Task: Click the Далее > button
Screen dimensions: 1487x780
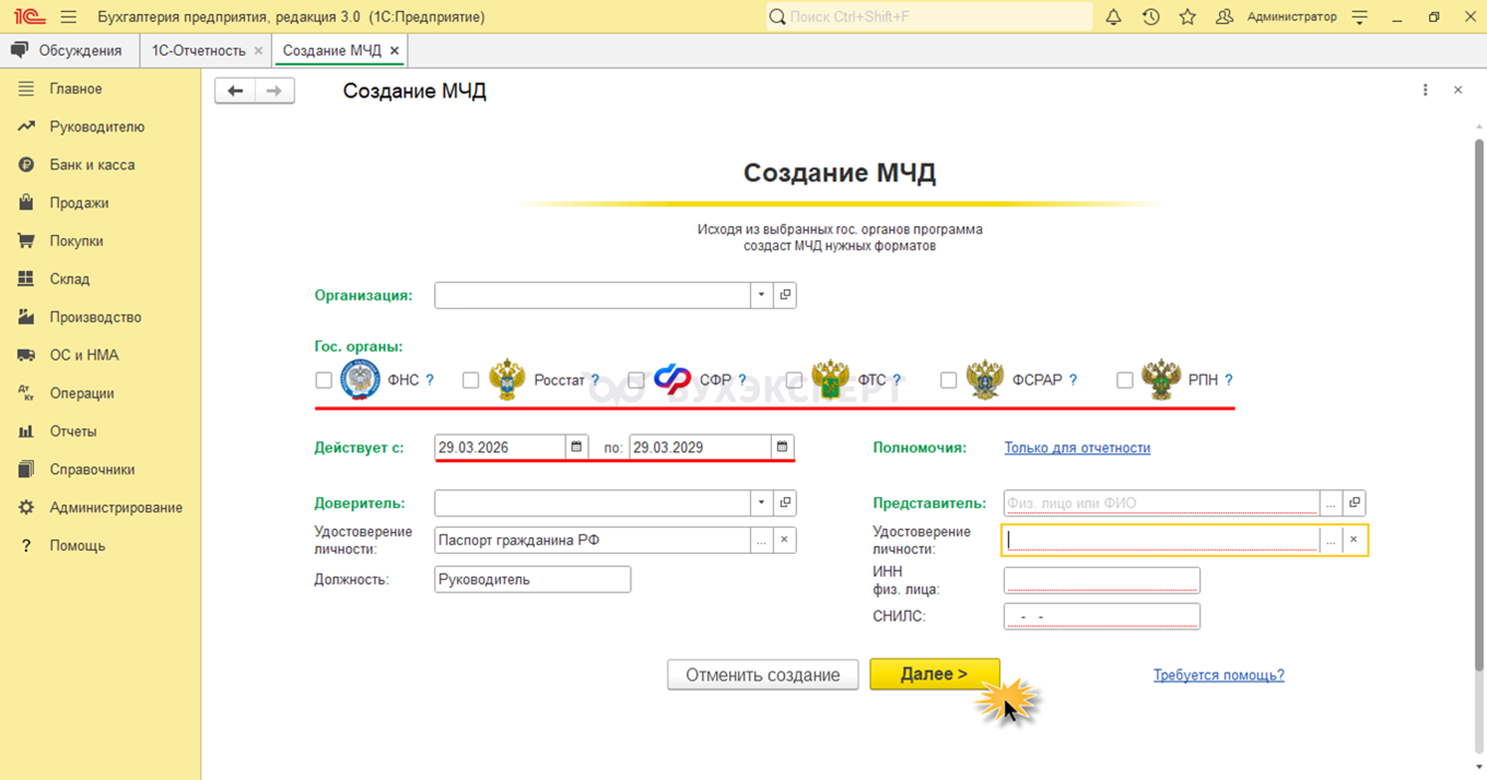Action: pyautogui.click(x=934, y=674)
